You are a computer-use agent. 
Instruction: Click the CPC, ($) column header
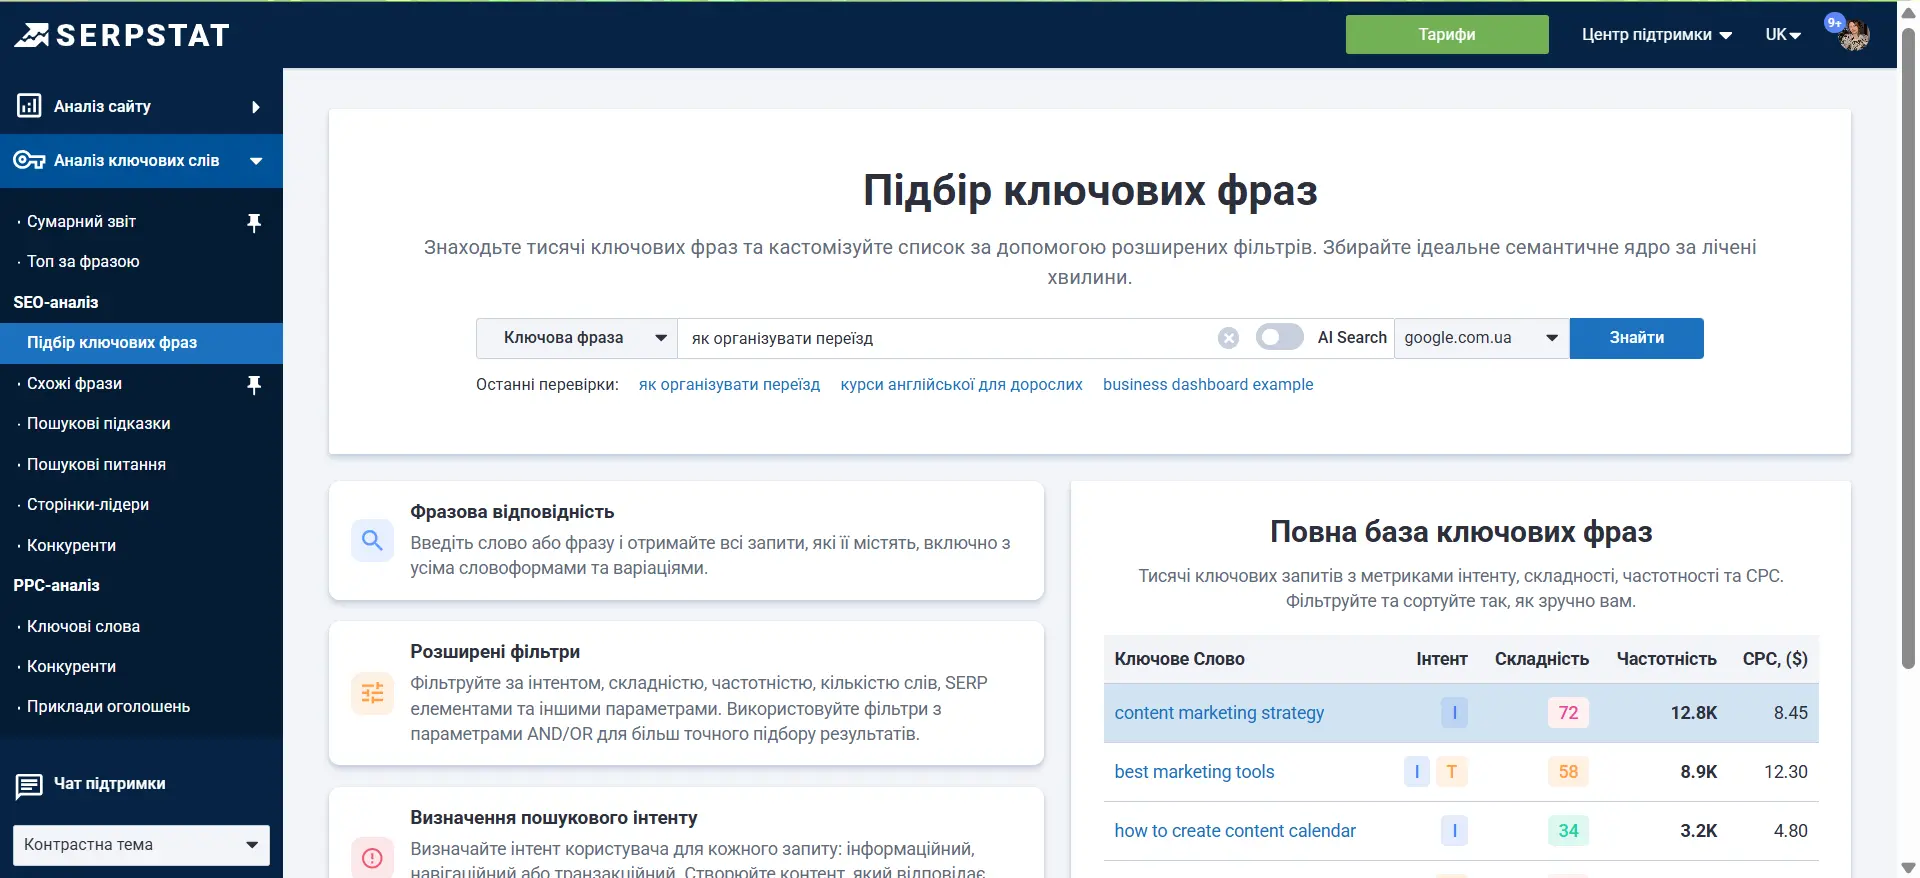[1775, 659]
